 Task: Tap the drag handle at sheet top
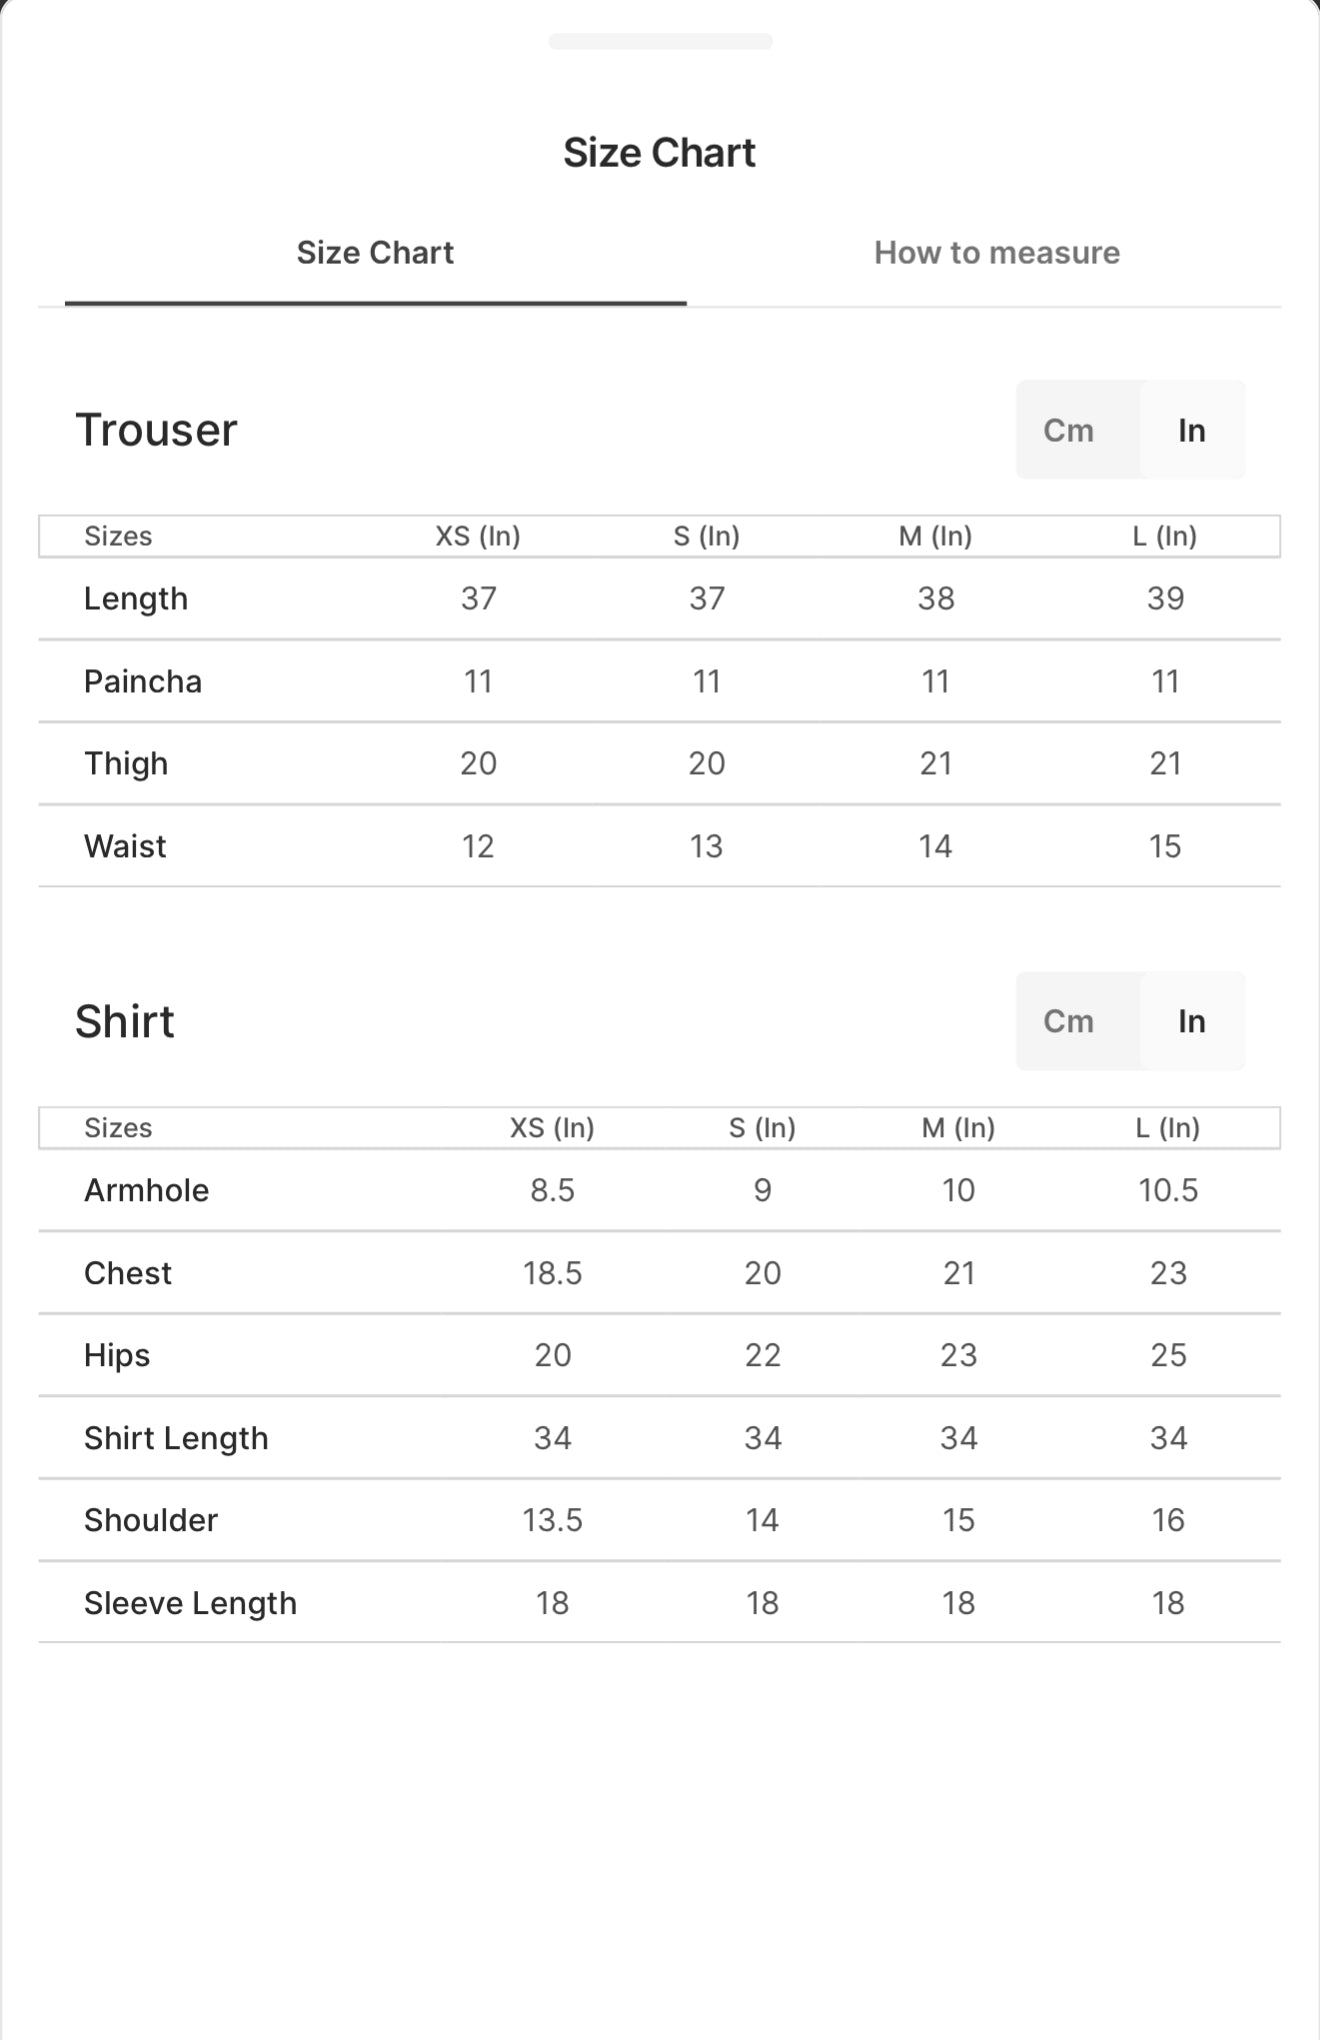pos(660,41)
